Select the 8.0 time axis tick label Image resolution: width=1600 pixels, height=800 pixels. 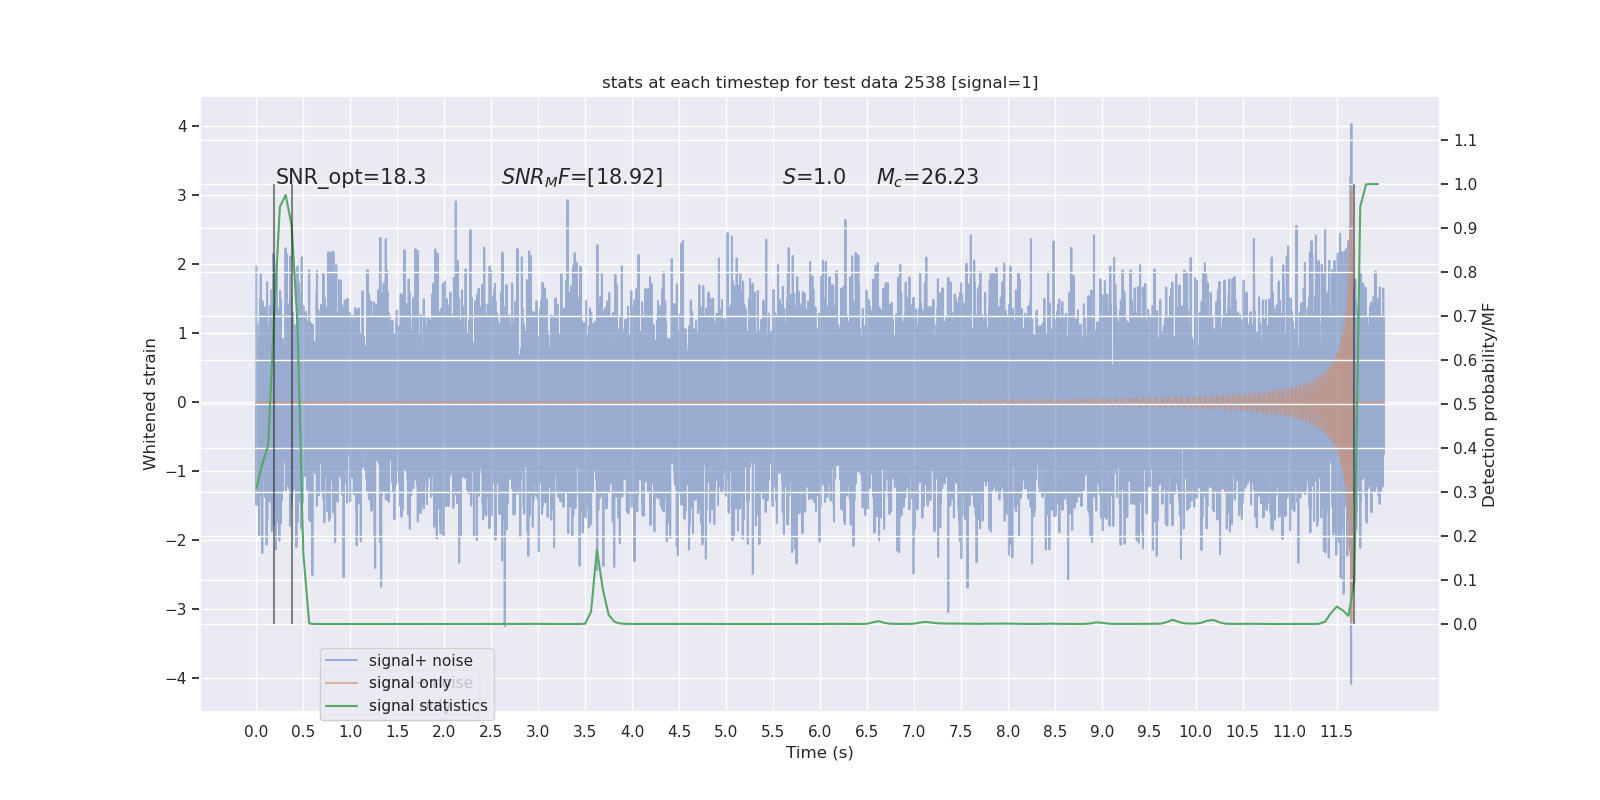tap(1008, 731)
